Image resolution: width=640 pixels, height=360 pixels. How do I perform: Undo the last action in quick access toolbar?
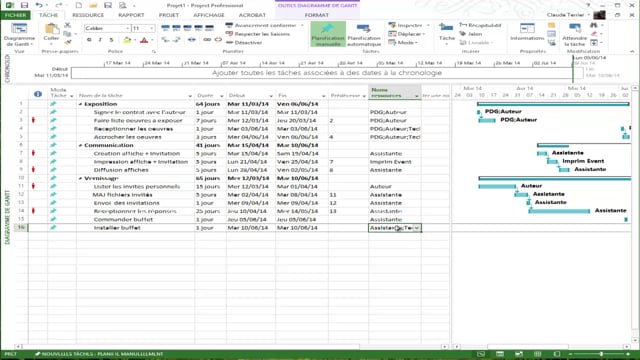pos(39,5)
